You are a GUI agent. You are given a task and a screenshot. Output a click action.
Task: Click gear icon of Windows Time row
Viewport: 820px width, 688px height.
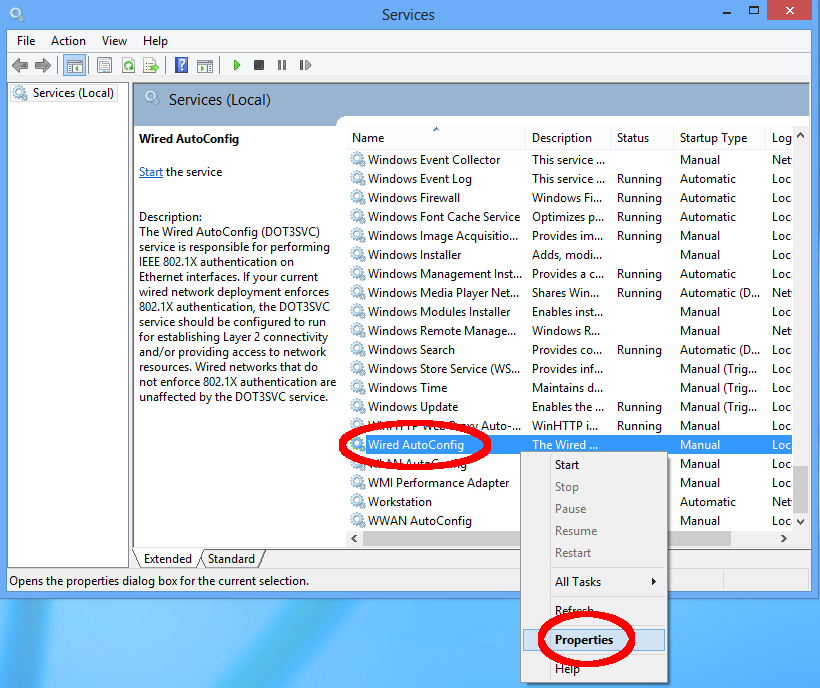(358, 387)
